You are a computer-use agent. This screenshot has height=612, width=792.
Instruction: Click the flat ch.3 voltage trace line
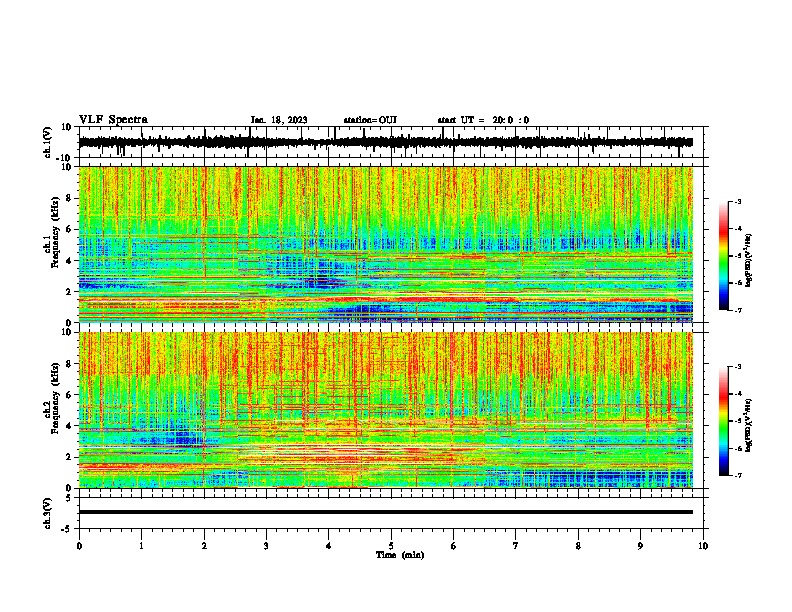click(x=386, y=512)
